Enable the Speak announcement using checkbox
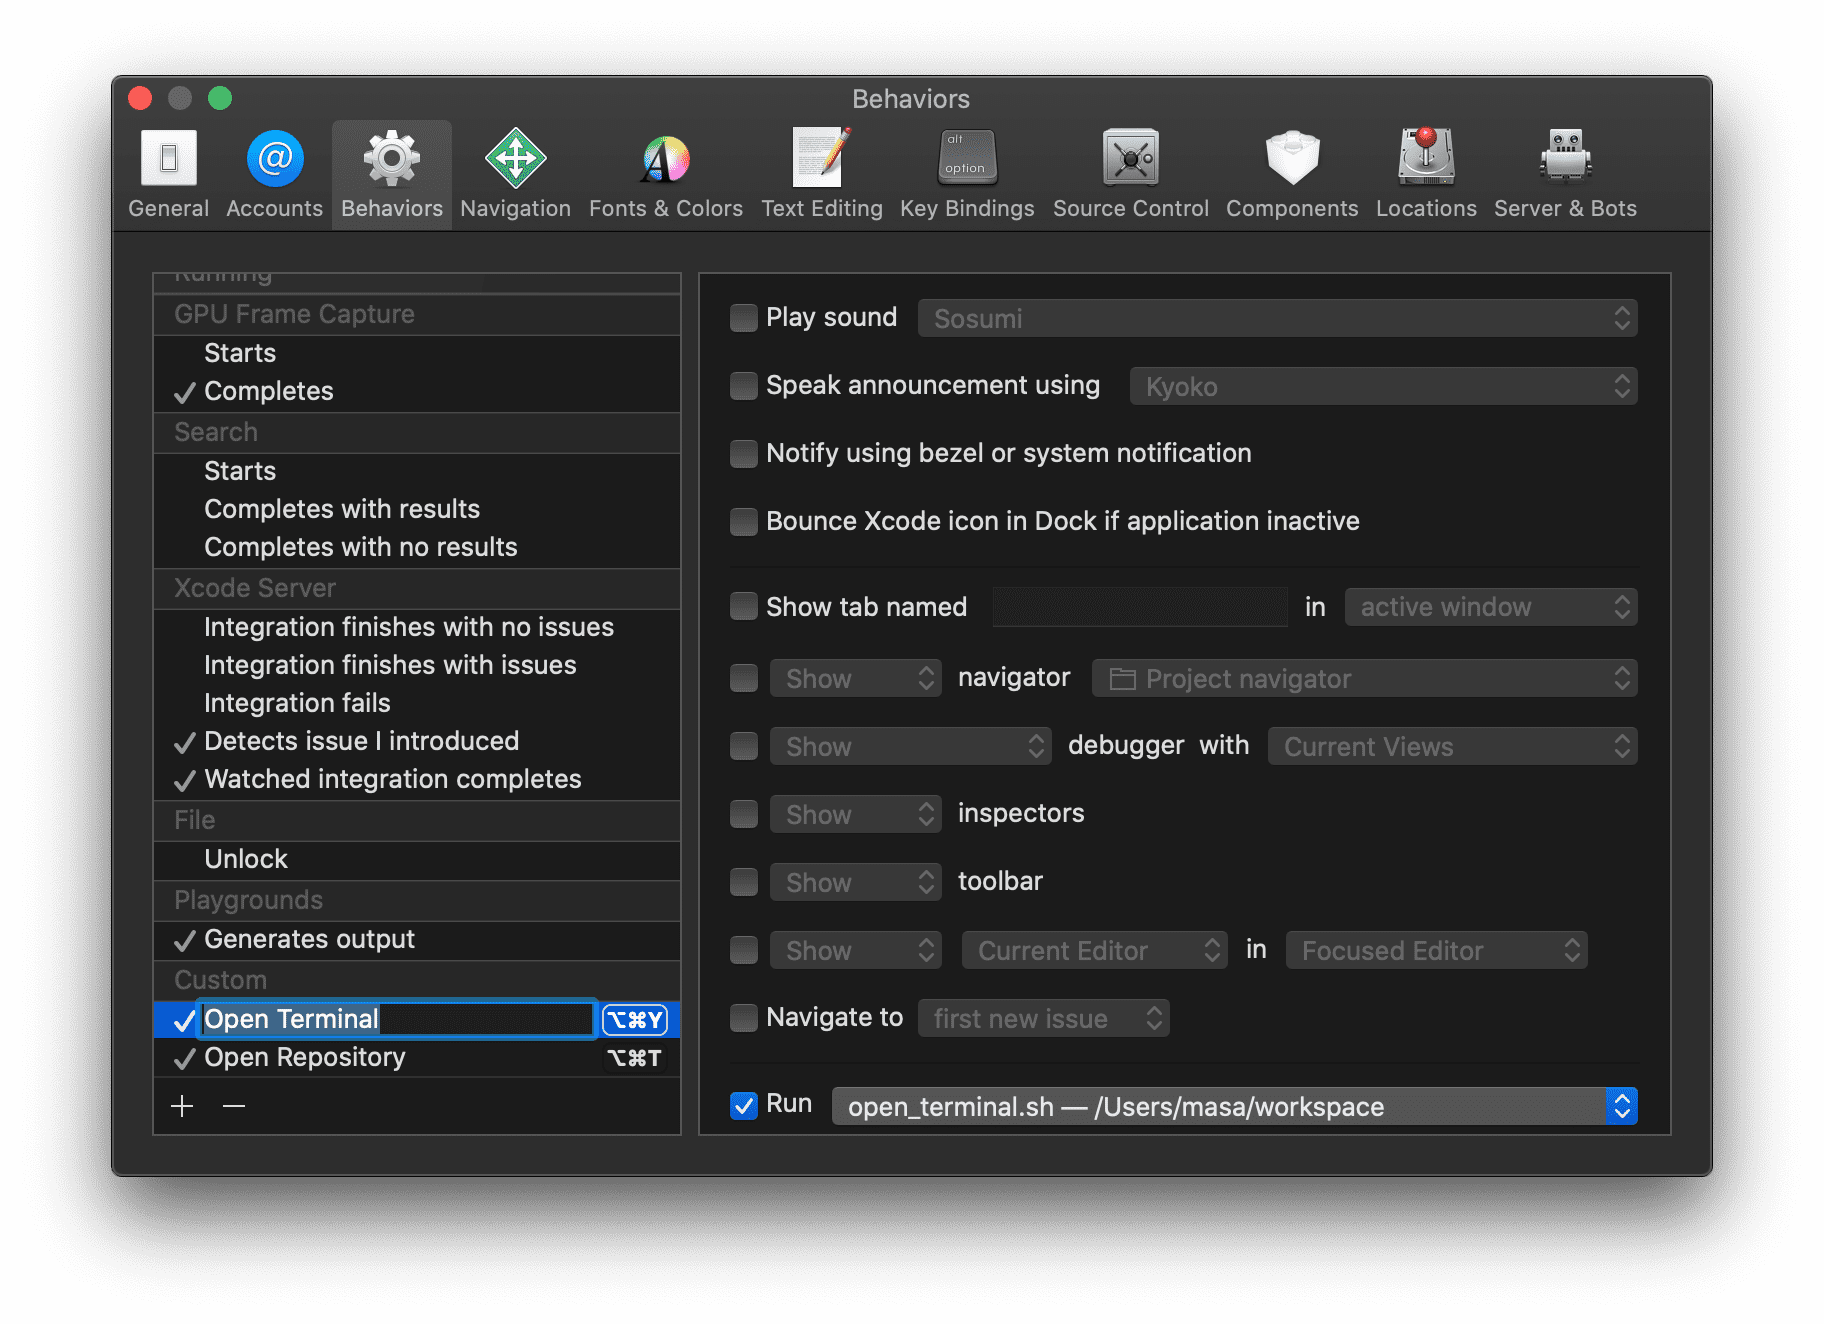The image size is (1824, 1324). [743, 386]
